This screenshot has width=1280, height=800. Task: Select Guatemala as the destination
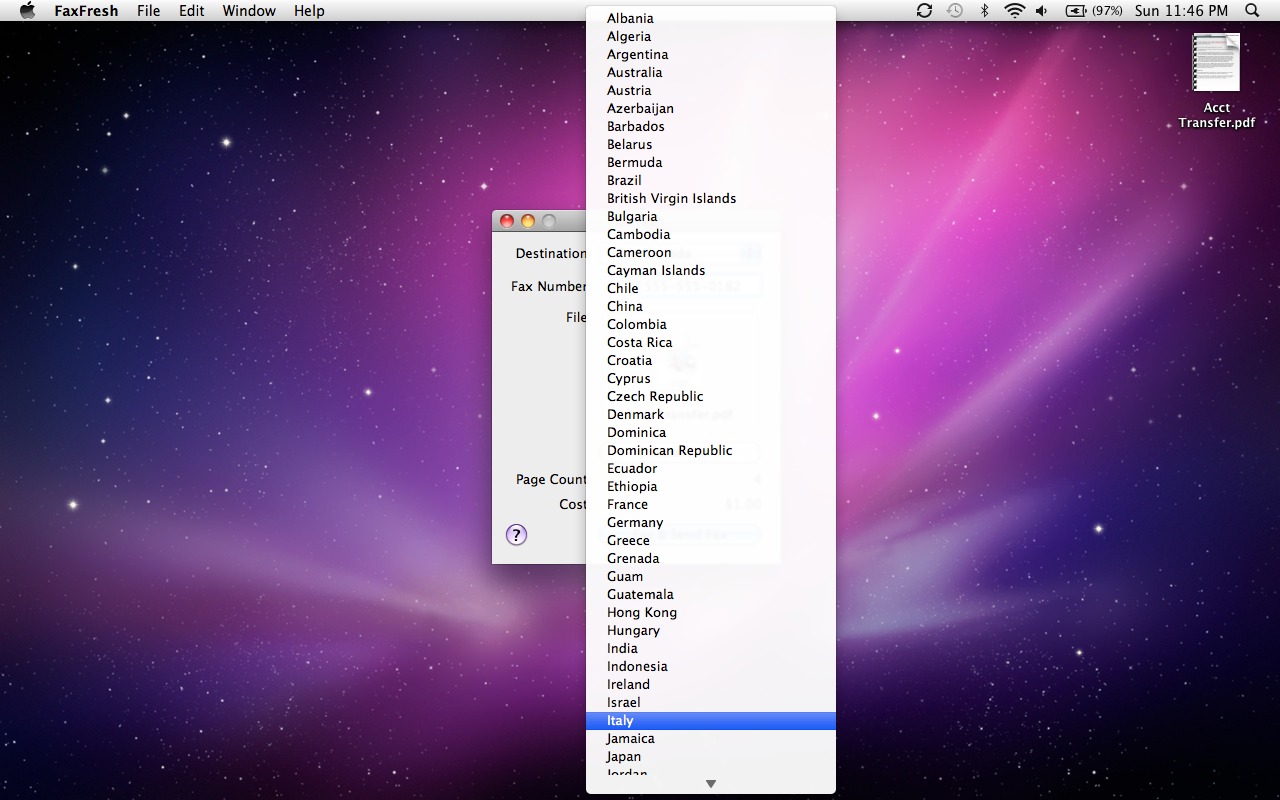(711, 594)
